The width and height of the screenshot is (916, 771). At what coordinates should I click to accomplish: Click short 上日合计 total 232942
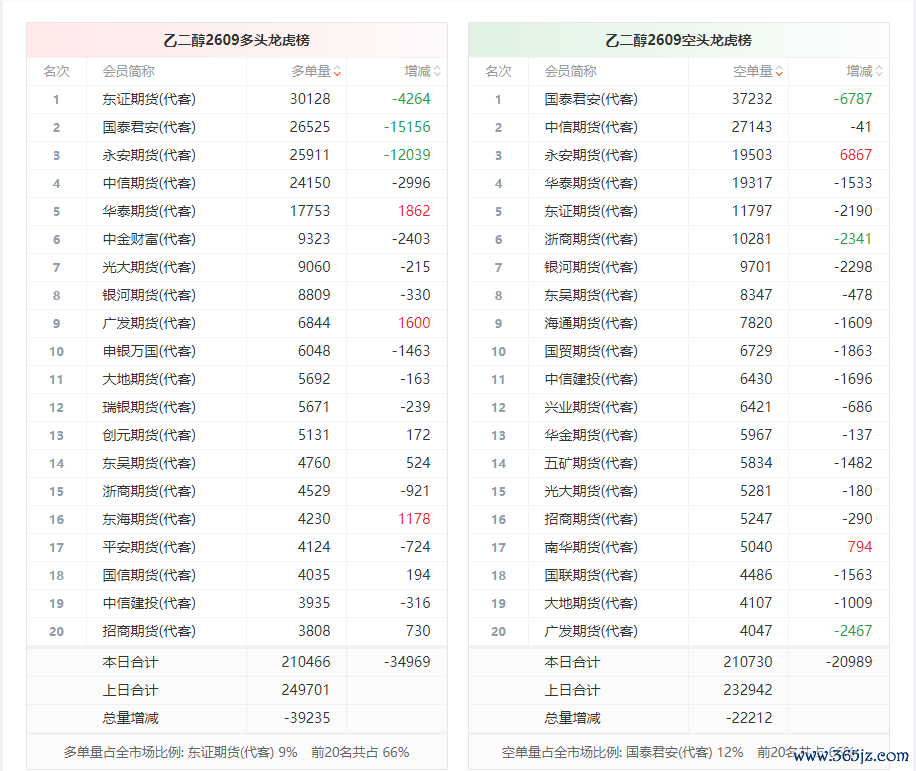(748, 690)
